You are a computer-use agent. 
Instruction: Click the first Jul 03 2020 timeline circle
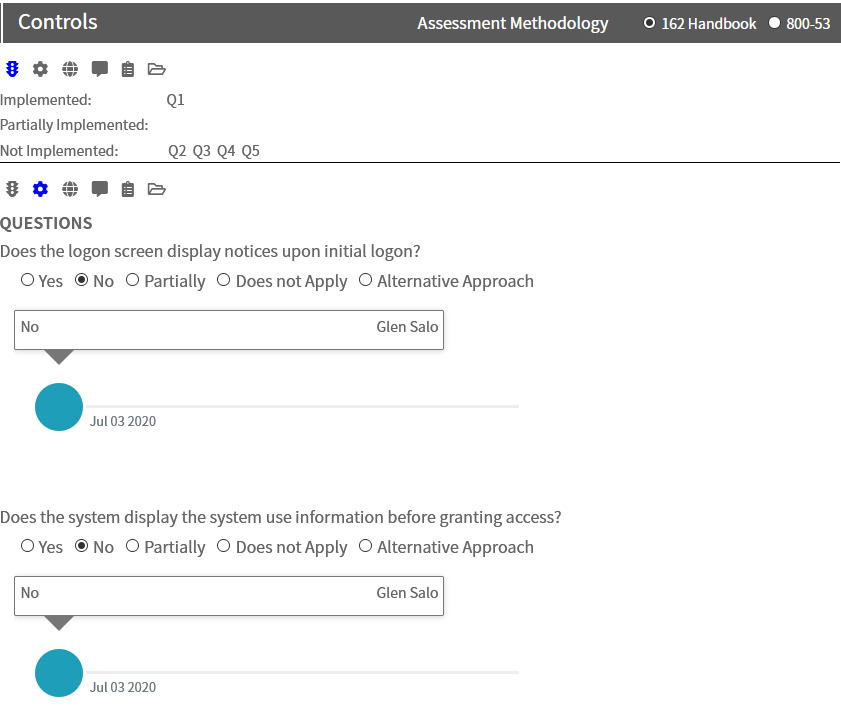click(x=59, y=407)
